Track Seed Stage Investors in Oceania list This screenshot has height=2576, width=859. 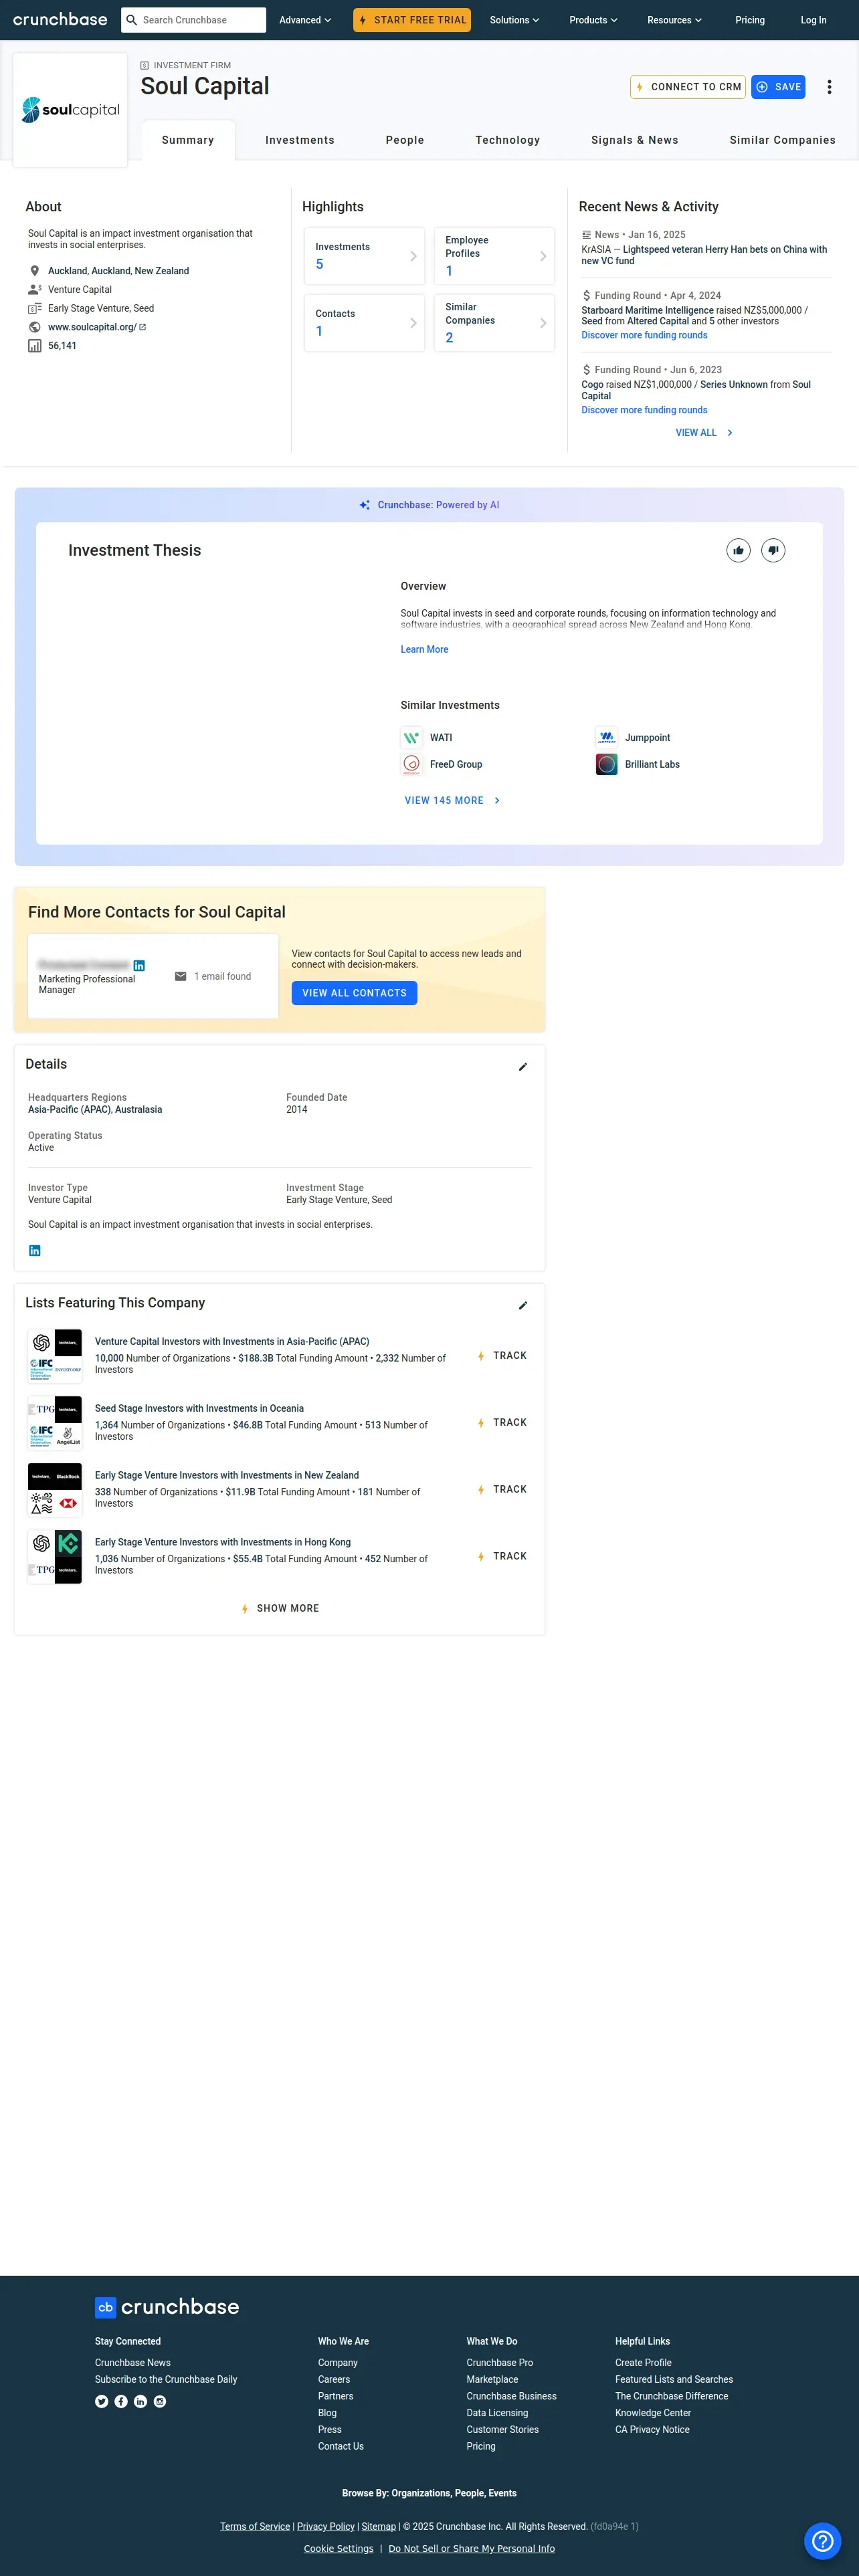(x=502, y=1422)
